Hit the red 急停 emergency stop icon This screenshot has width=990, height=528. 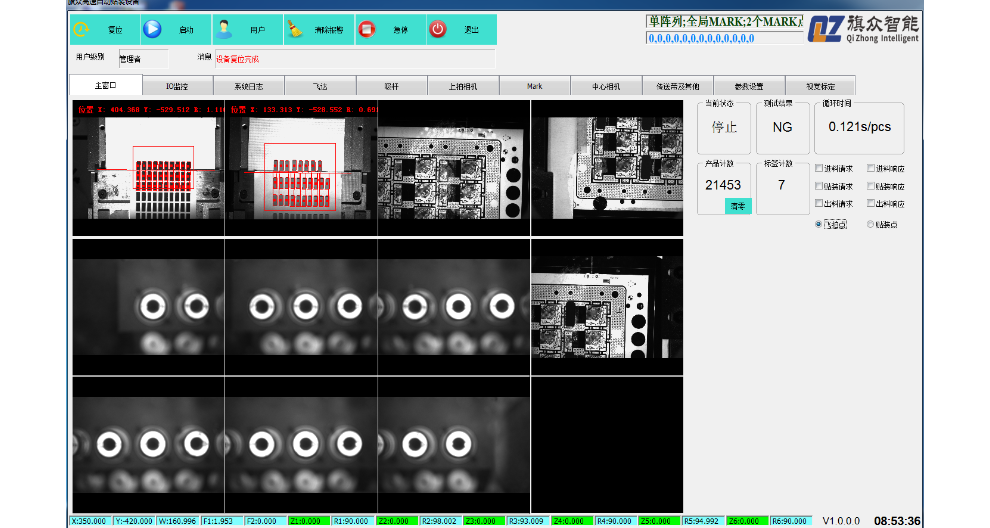pyautogui.click(x=367, y=29)
